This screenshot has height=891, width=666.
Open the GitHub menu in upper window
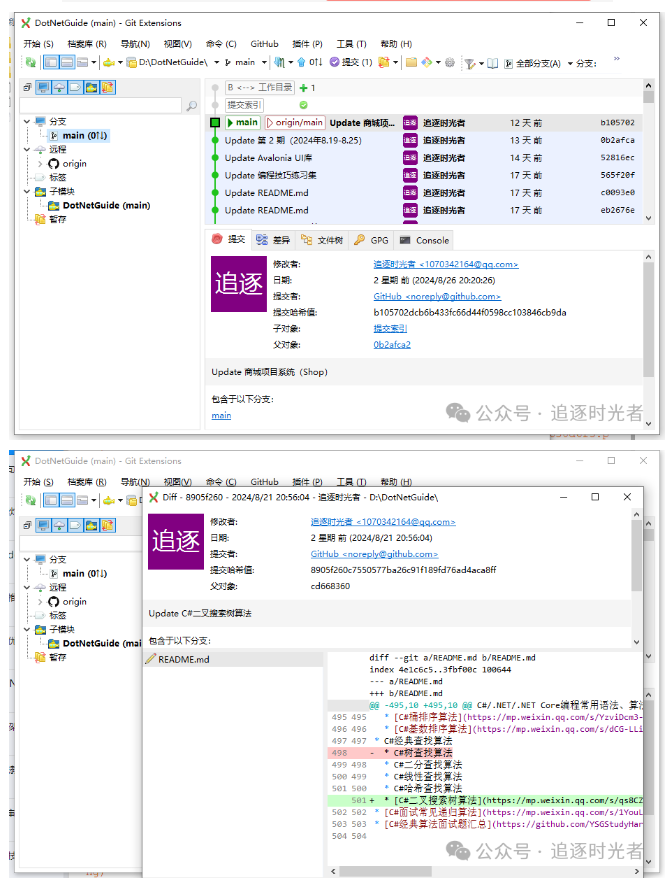(264, 44)
